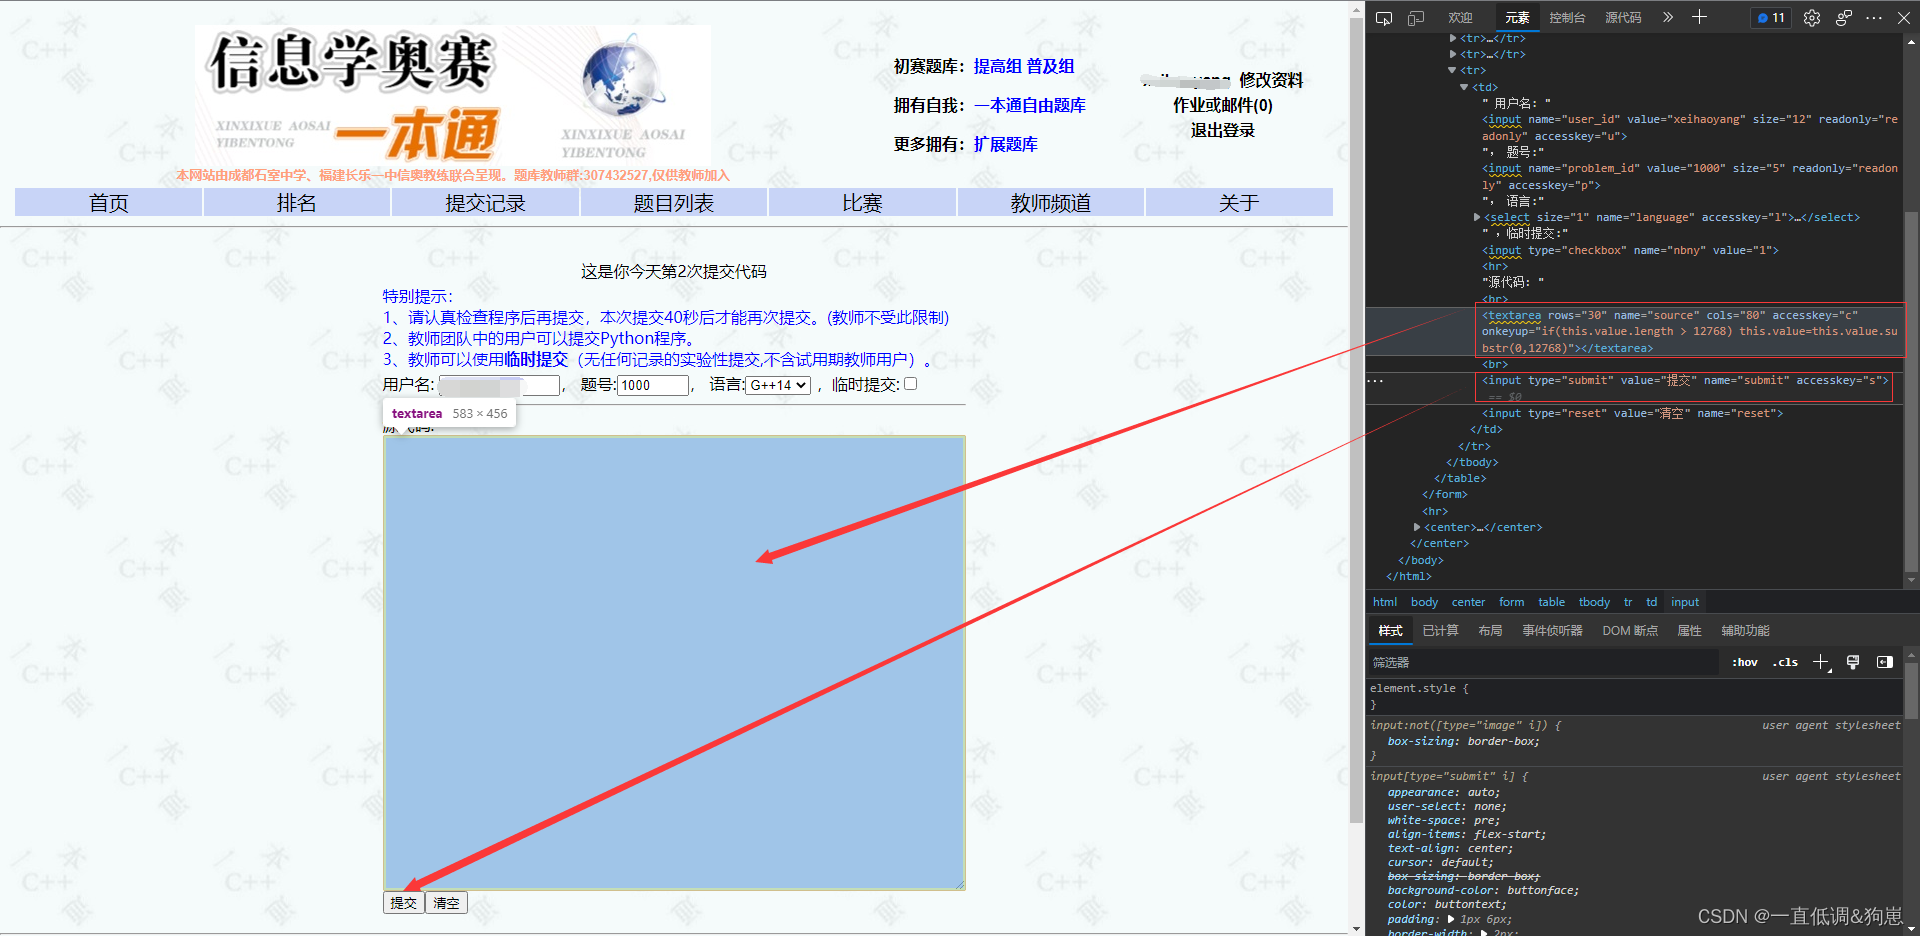Image resolution: width=1920 pixels, height=936 pixels.
Task: Check the 临时提交 checkbox on the form
Action: pos(909,384)
